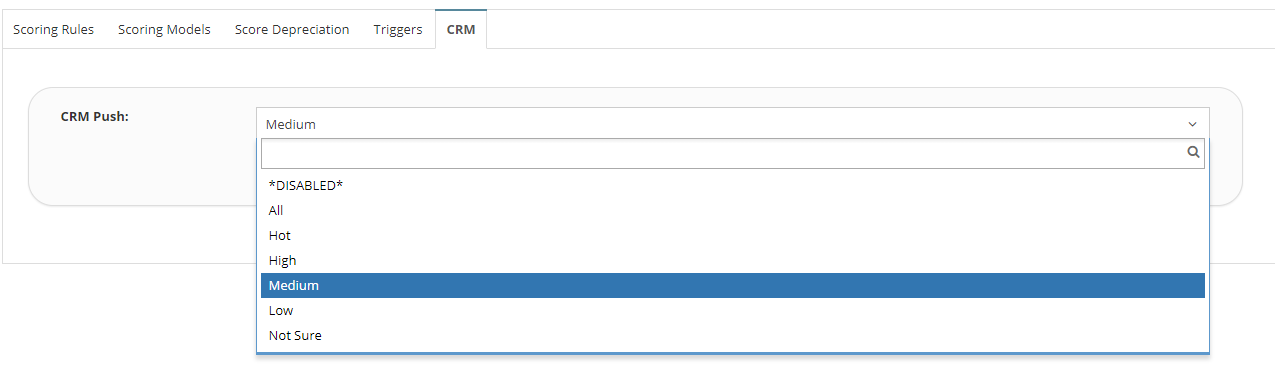Screen dimensions: 1275x387
Task: Select the CRM tab
Action: coord(461,29)
